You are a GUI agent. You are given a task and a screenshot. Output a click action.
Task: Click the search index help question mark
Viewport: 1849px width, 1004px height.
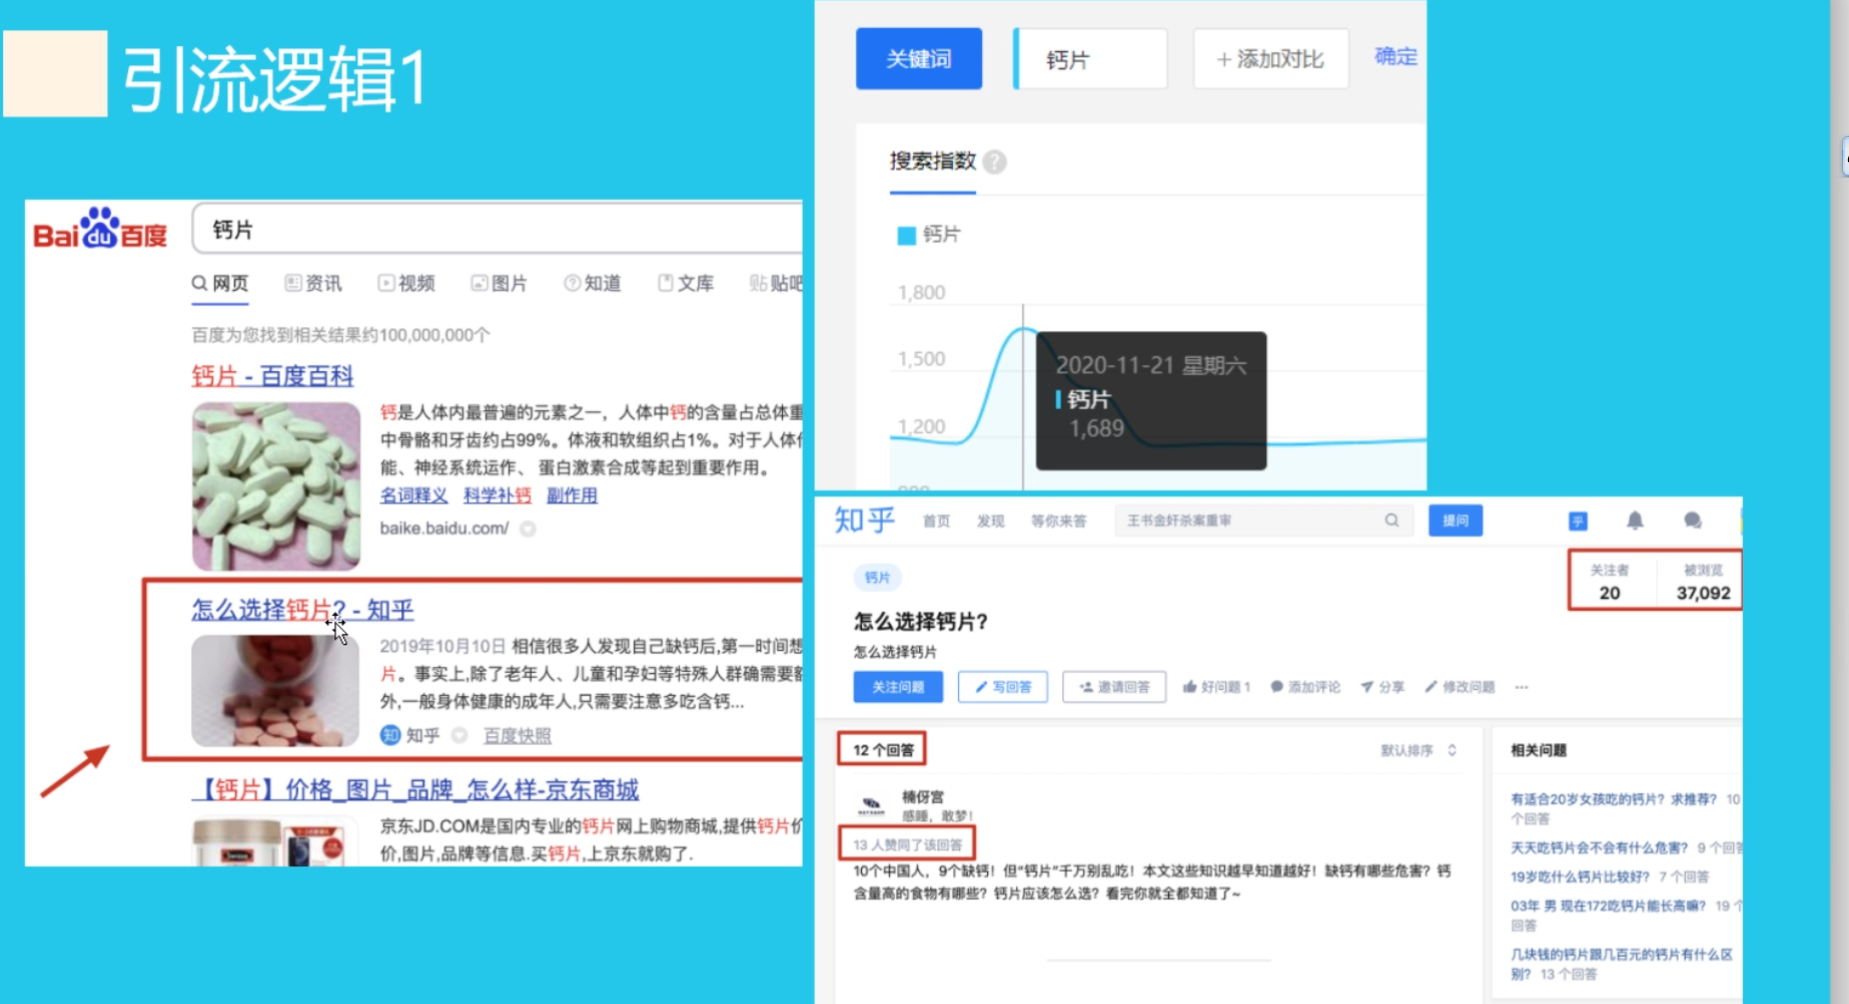coord(994,162)
